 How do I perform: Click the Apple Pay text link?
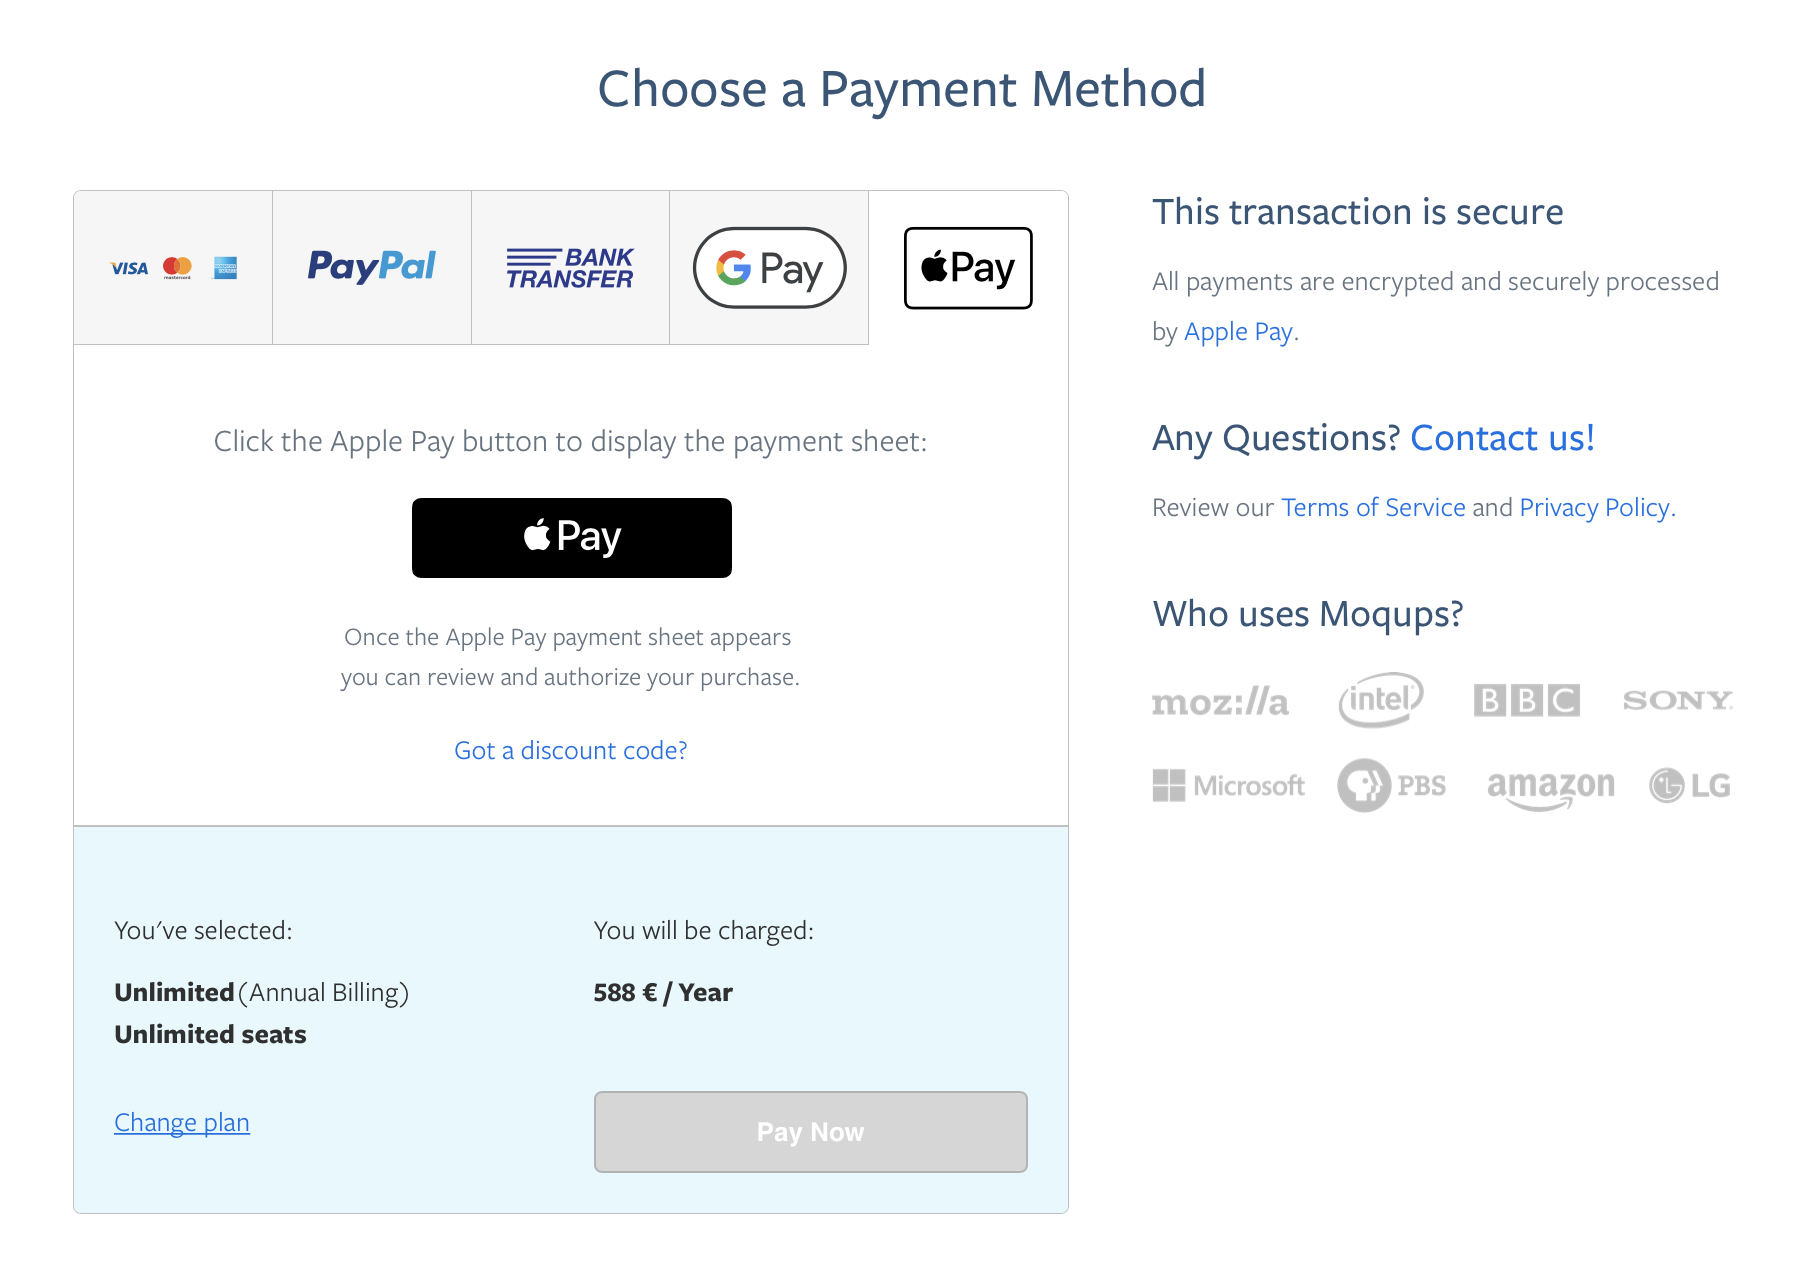(x=1238, y=331)
